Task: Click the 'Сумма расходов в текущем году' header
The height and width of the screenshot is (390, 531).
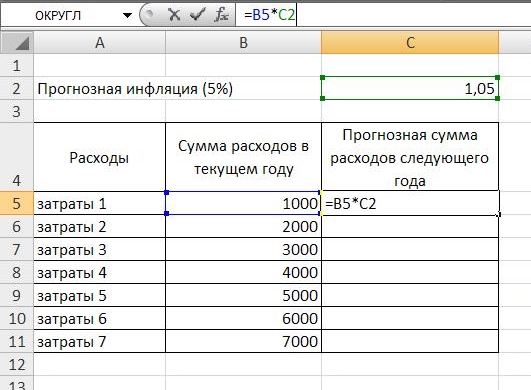Action: pos(243,157)
